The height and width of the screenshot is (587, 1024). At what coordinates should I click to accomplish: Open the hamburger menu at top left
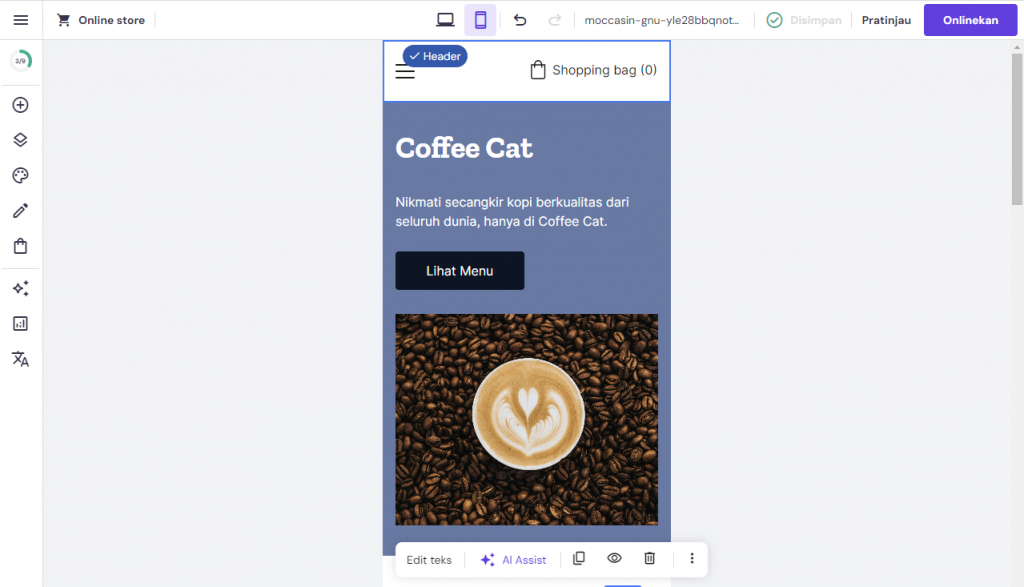coord(20,19)
